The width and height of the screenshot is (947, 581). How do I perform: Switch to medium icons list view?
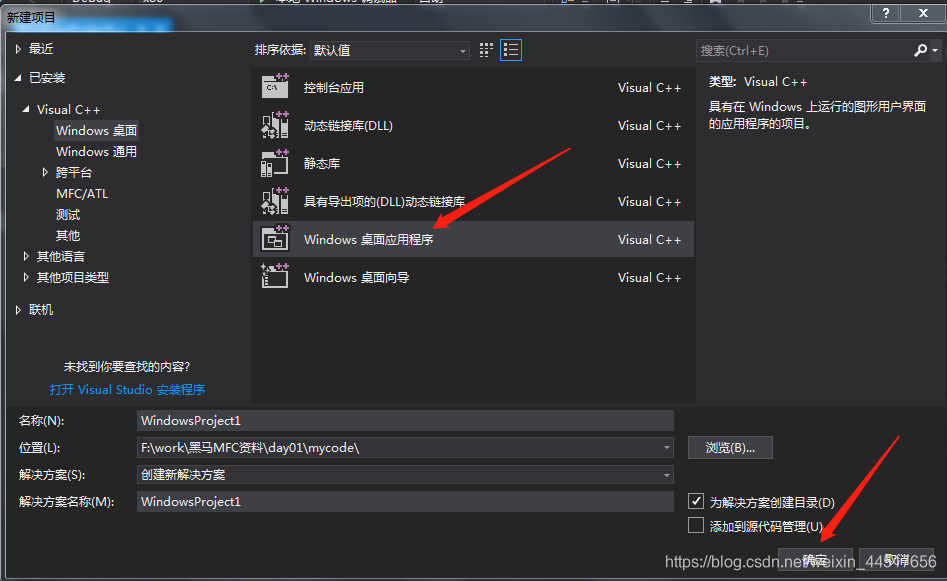511,50
